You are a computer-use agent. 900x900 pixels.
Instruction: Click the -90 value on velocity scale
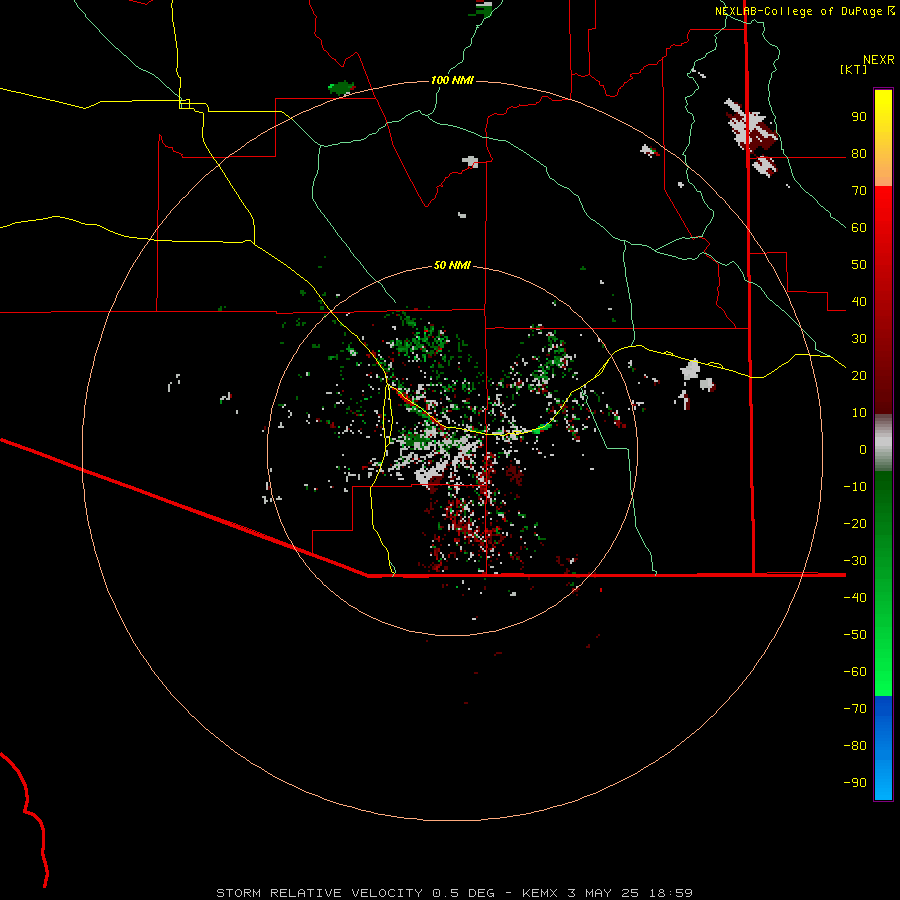[x=855, y=783]
